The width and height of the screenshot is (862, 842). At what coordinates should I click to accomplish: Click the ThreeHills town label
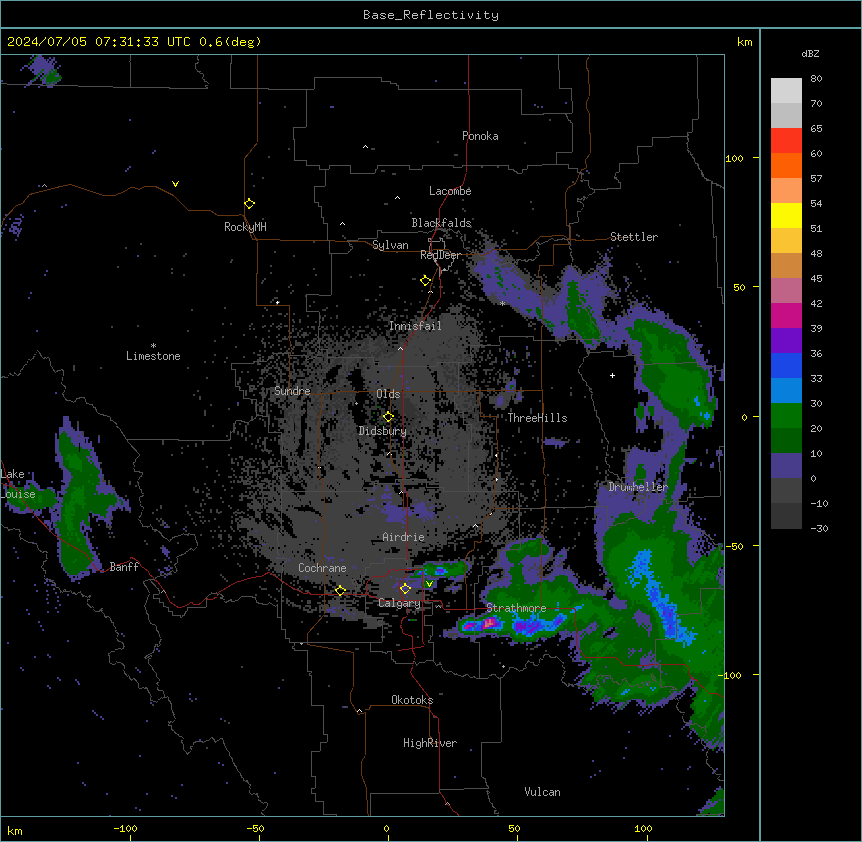pos(537,418)
